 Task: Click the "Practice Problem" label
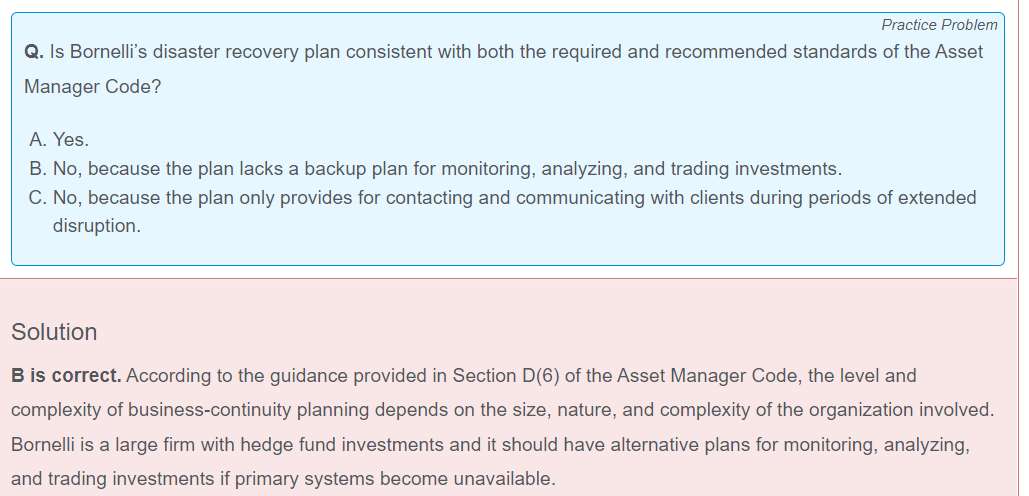tap(939, 25)
